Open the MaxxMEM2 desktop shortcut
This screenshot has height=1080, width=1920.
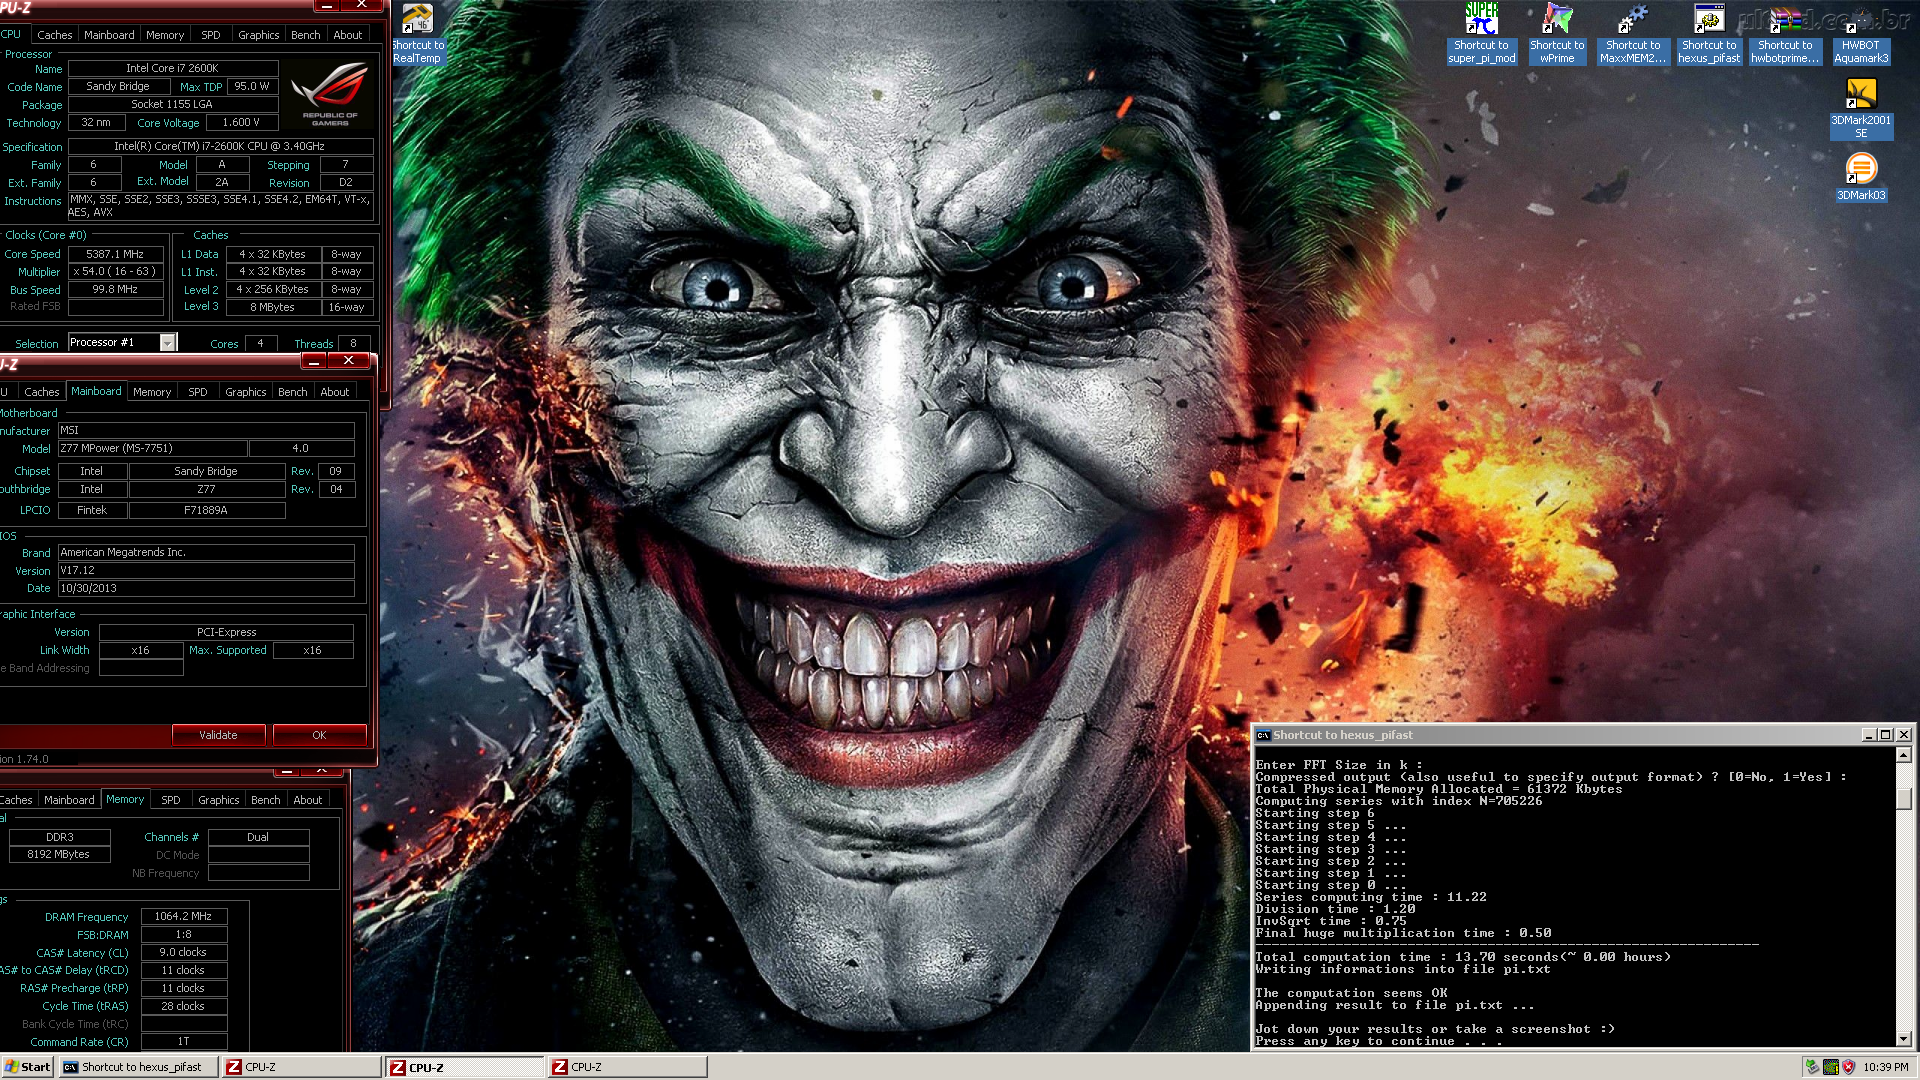pyautogui.click(x=1633, y=33)
